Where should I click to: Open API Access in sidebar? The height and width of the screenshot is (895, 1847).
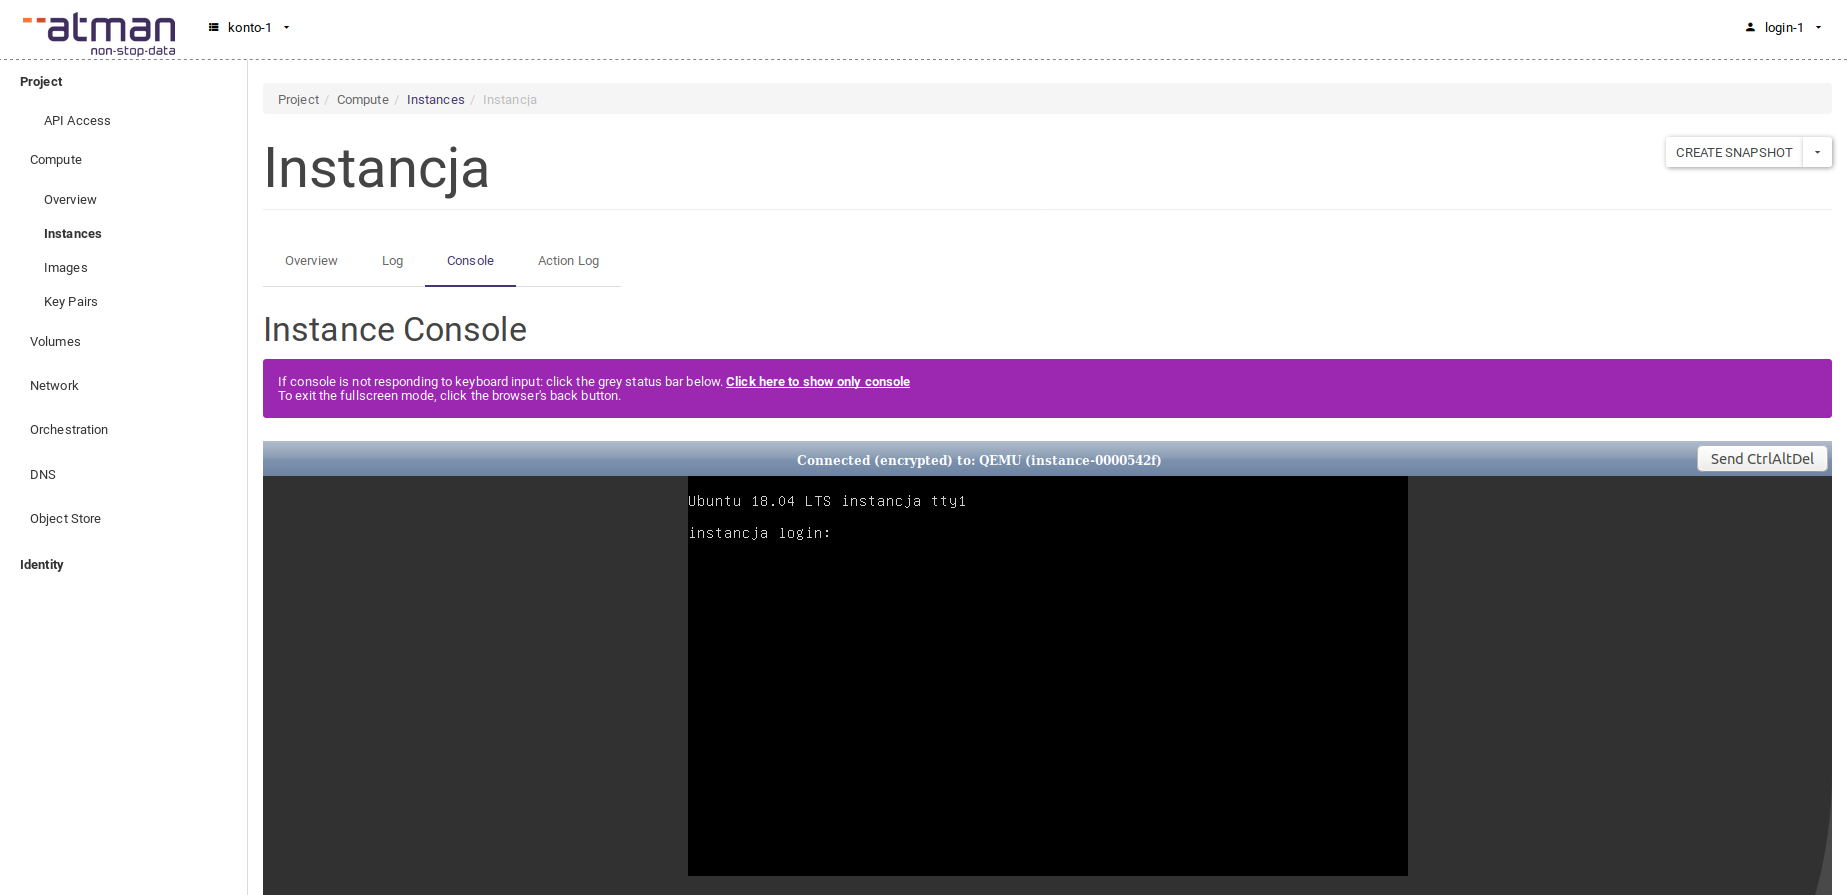[77, 121]
